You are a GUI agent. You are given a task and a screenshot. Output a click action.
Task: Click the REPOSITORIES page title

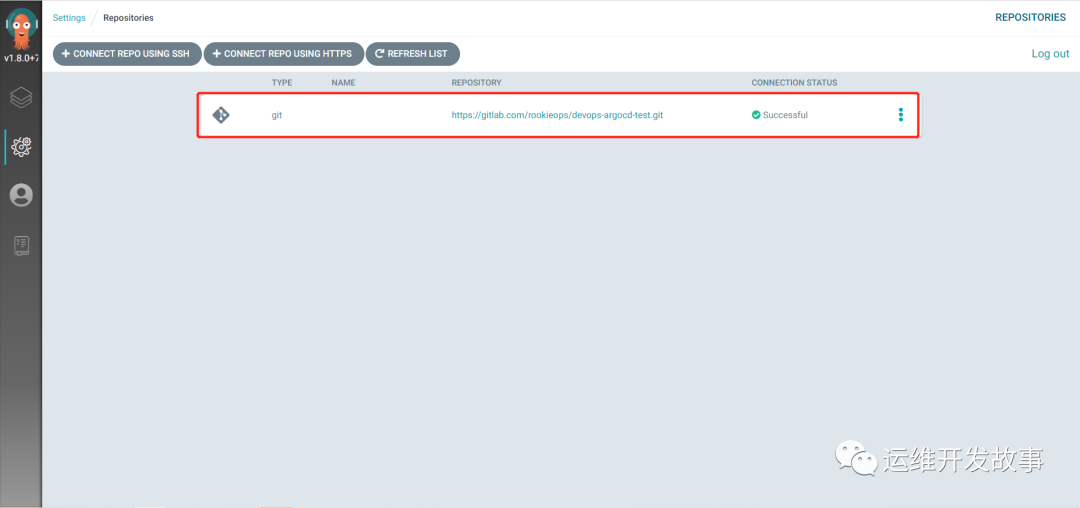[x=1030, y=18]
